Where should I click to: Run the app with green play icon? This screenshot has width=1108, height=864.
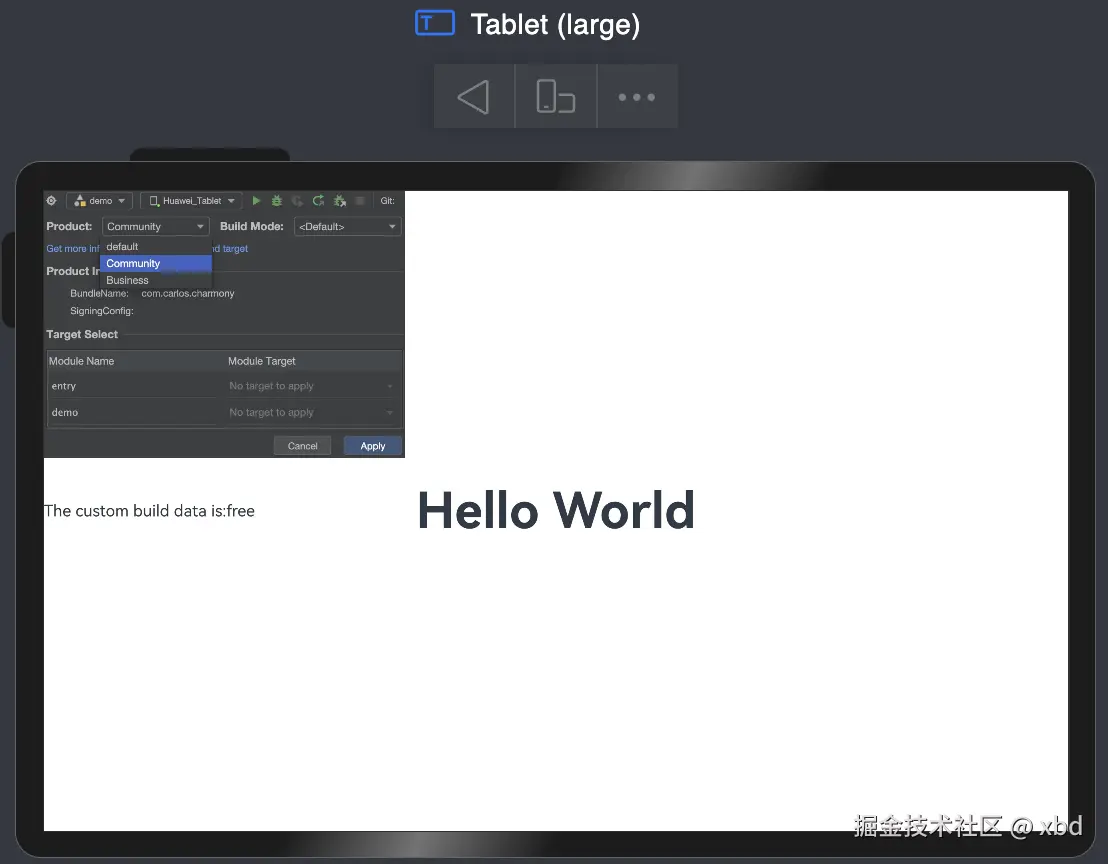click(x=257, y=201)
